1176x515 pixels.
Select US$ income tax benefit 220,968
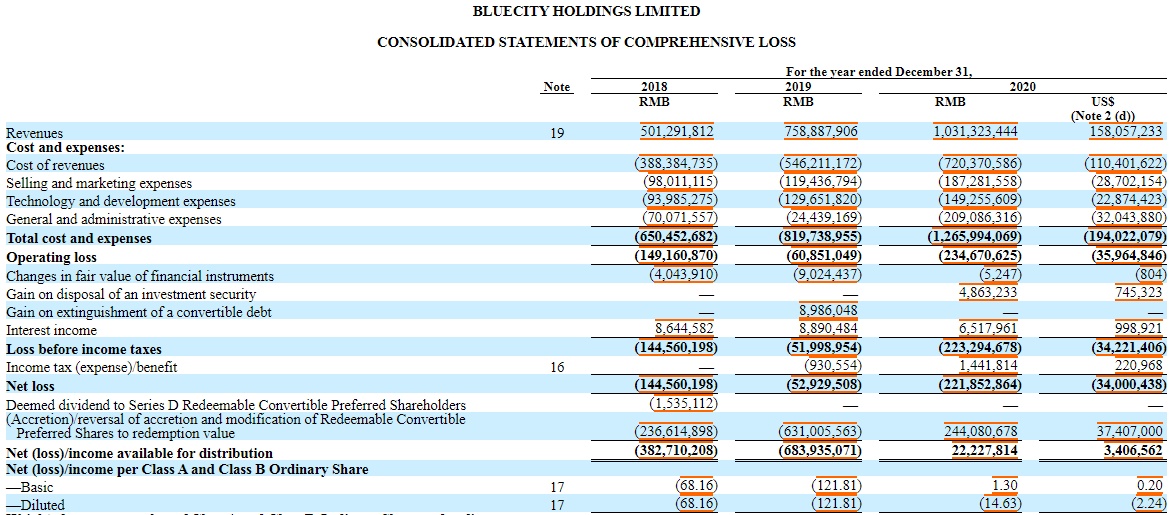point(1138,367)
